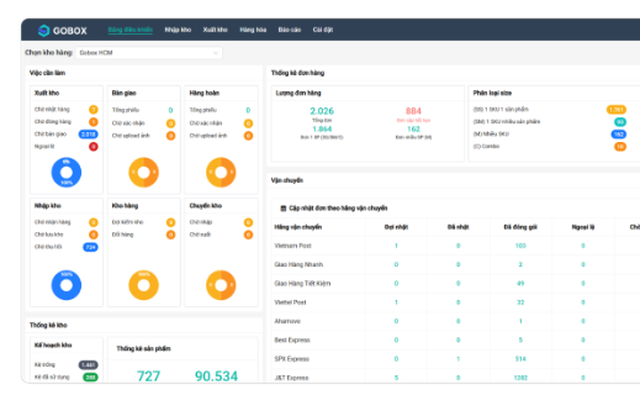This screenshot has height=400, width=640.
Task: Click the blue donut chart under Xuất kho
Action: coord(66,173)
